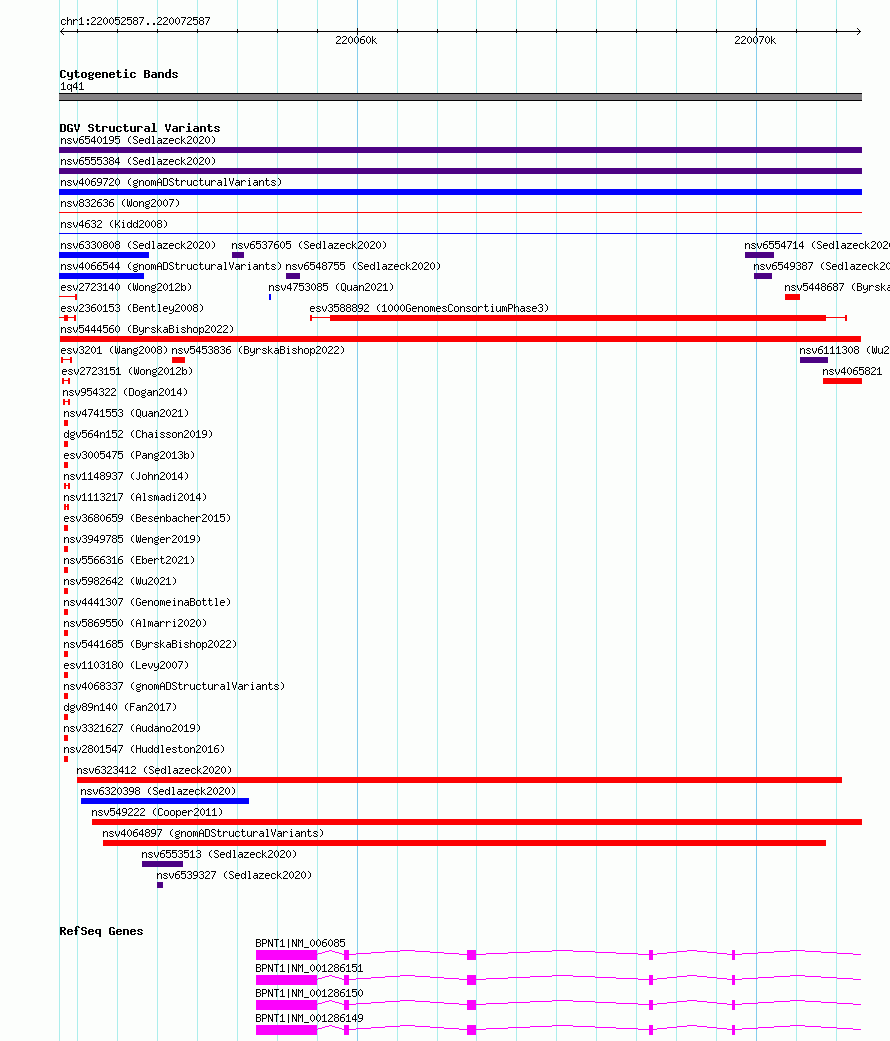Open the nsv5441685 (ByrskaBishop2022) label
Image resolution: width=890 pixels, height=1041 pixels.
(x=150, y=645)
